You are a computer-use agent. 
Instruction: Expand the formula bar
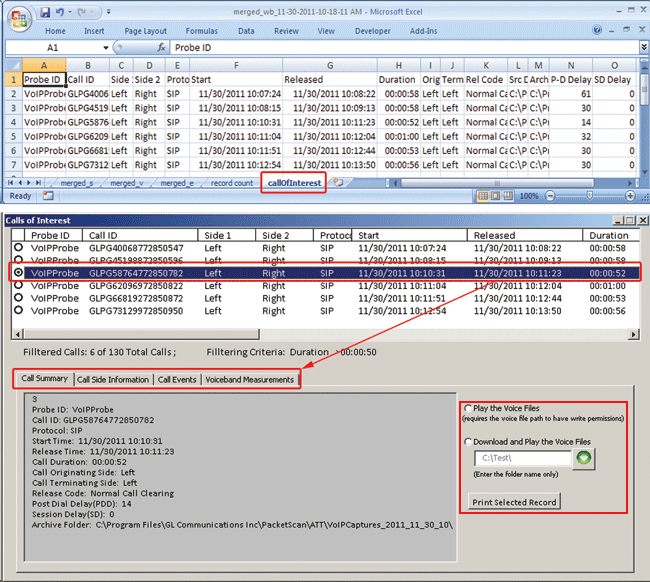coord(644,47)
